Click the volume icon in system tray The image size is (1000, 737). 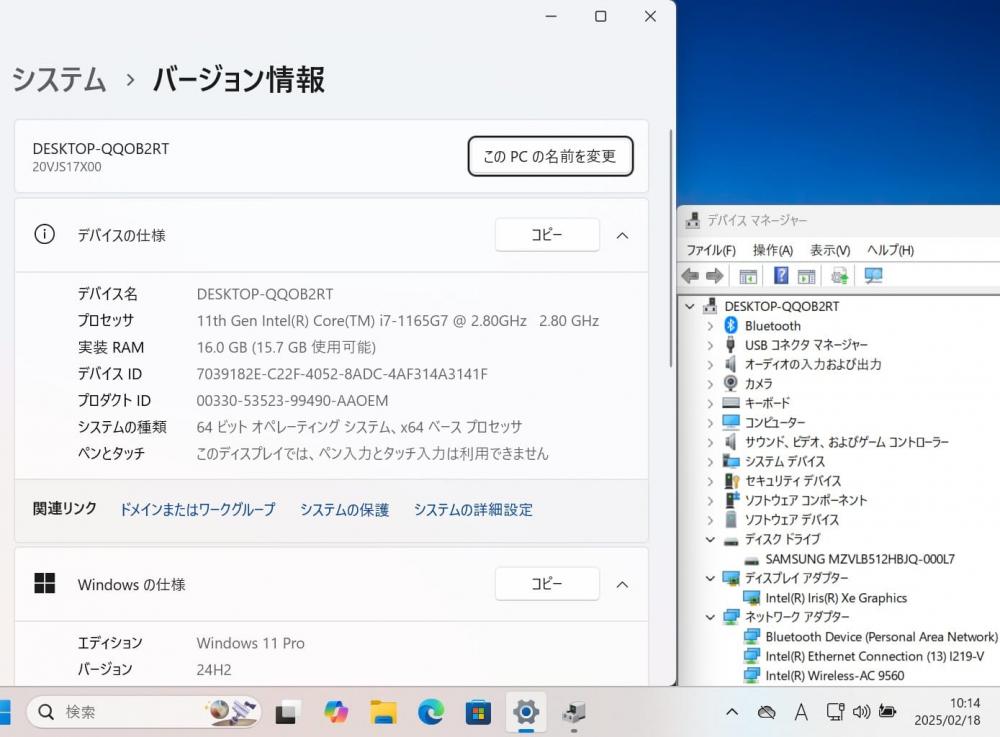(861, 711)
